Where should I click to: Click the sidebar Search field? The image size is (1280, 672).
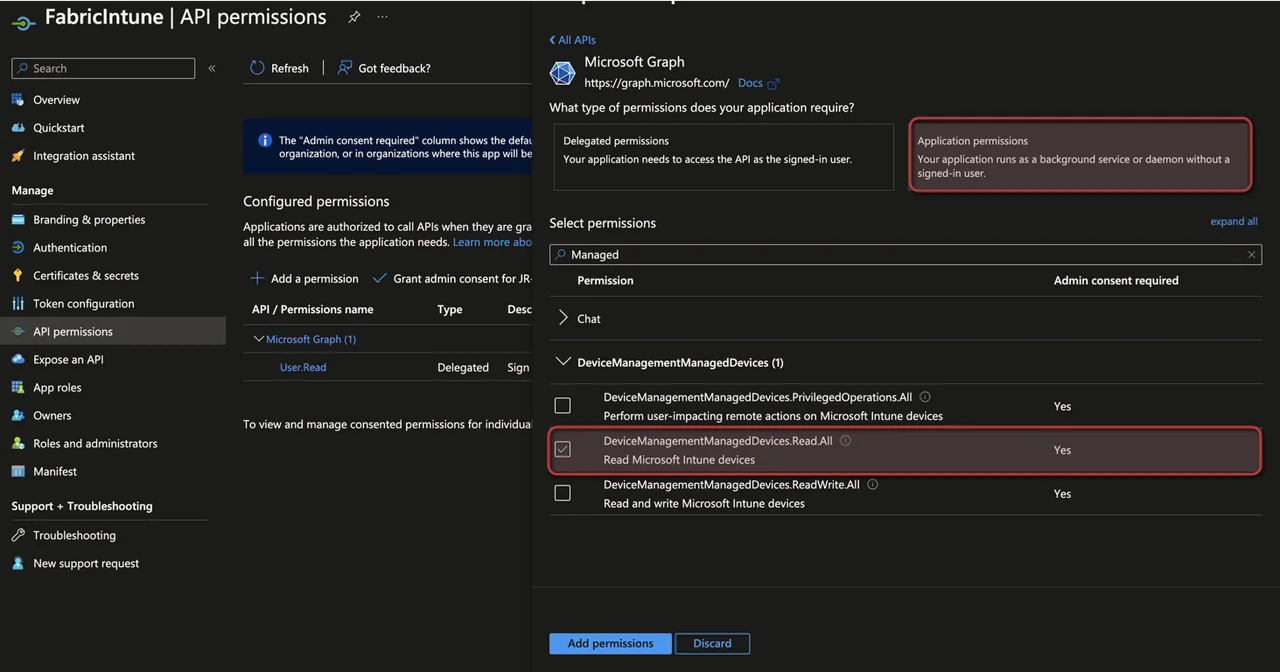click(103, 68)
